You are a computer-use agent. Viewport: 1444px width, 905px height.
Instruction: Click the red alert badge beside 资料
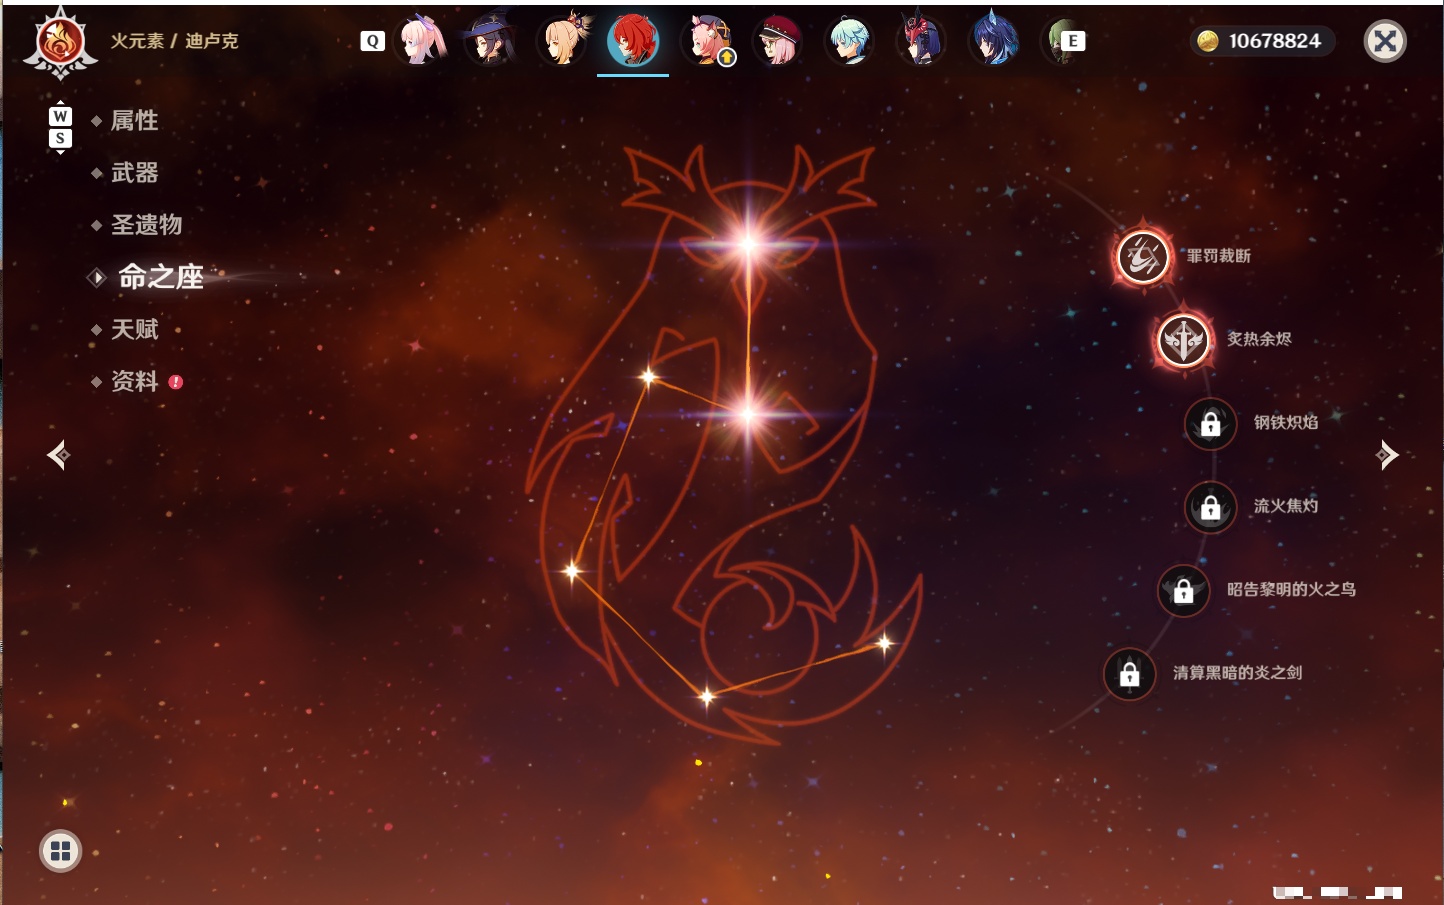point(176,382)
